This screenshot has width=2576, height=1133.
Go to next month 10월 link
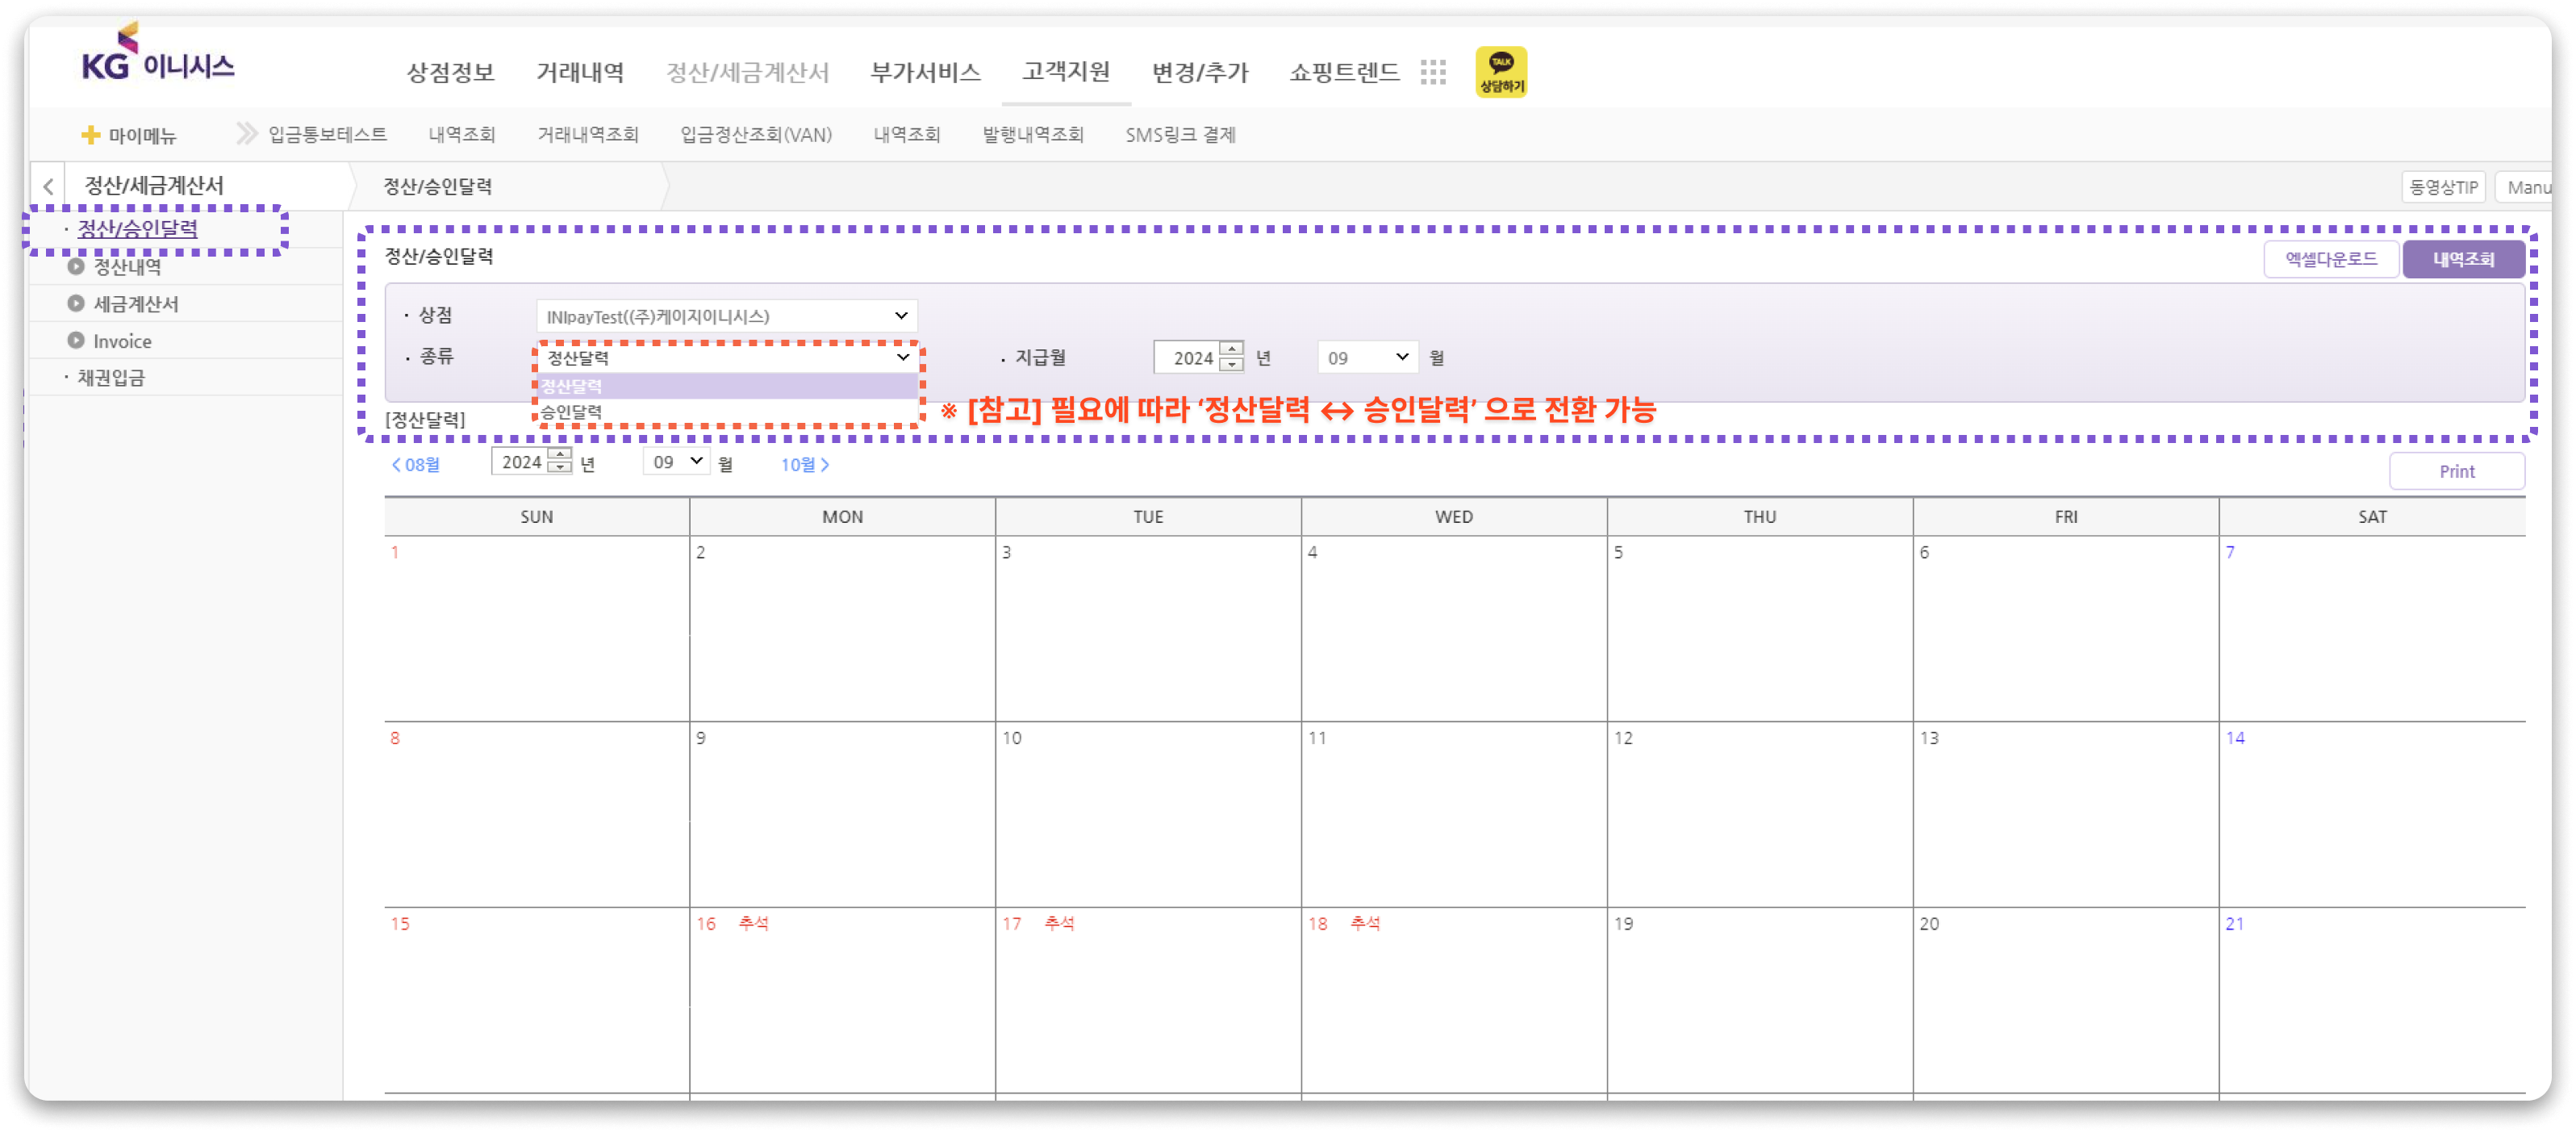pos(805,464)
